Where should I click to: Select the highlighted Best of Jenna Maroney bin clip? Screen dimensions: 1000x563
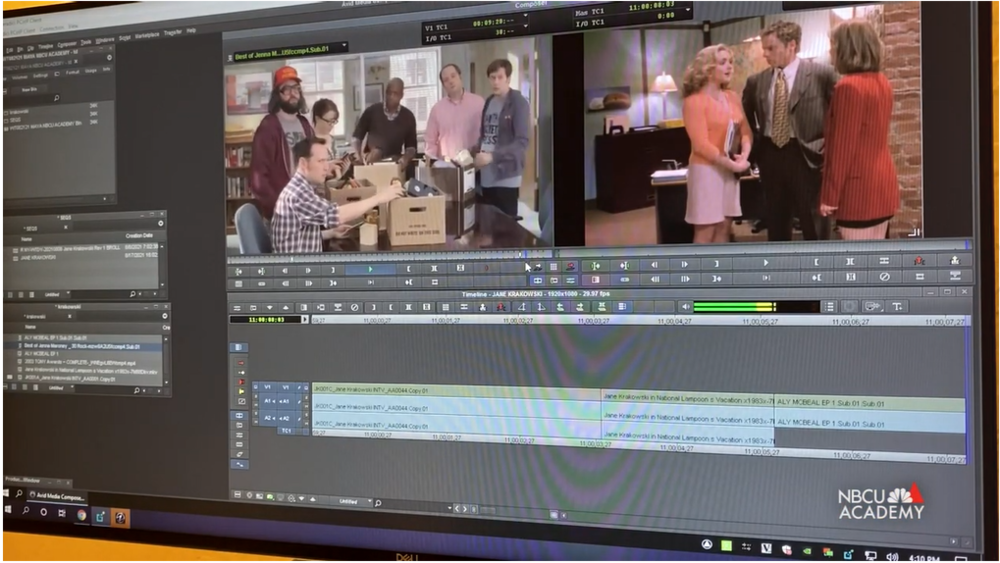pyautogui.click(x=82, y=346)
